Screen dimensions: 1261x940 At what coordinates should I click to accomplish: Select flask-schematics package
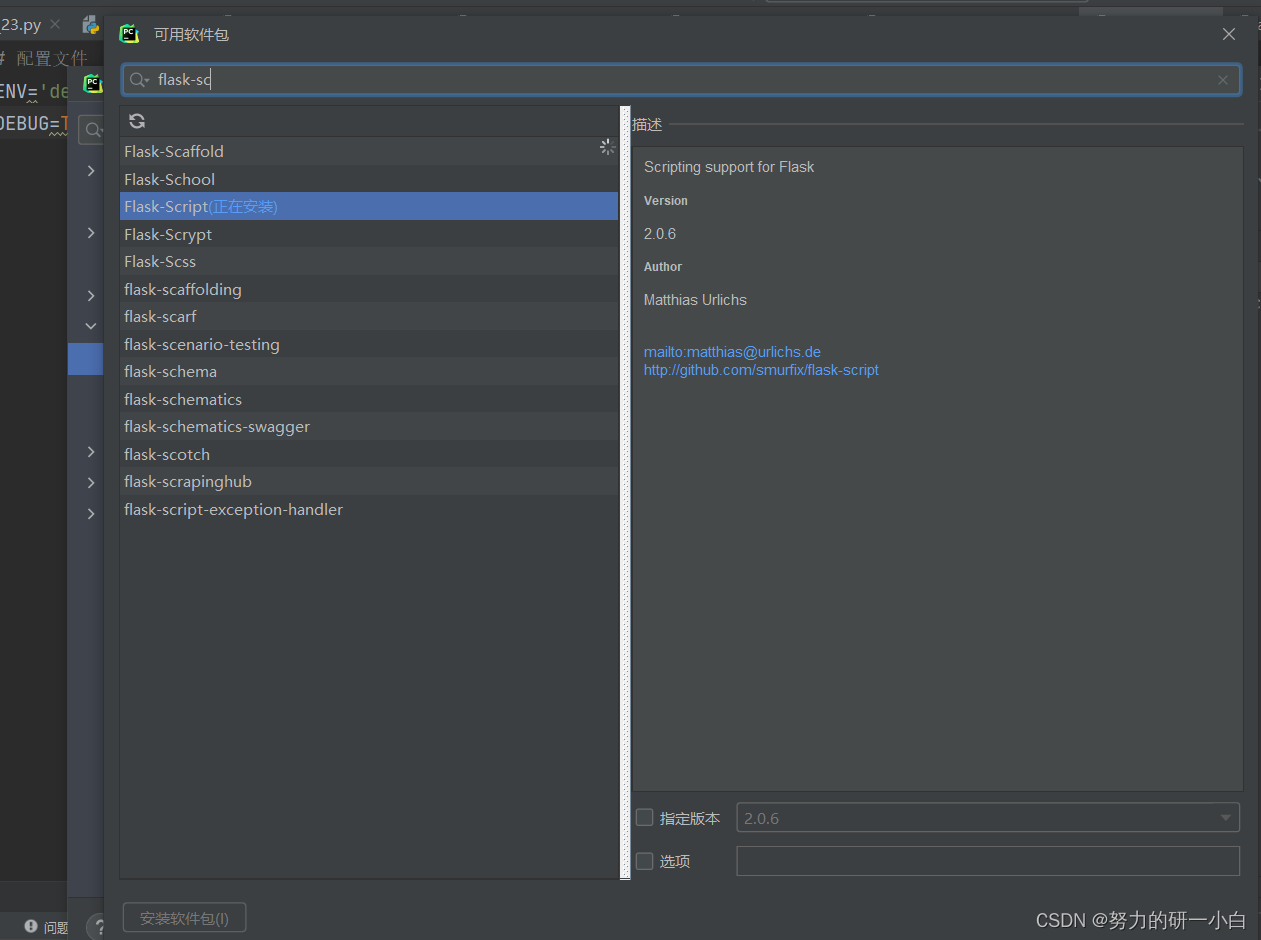pos(369,399)
